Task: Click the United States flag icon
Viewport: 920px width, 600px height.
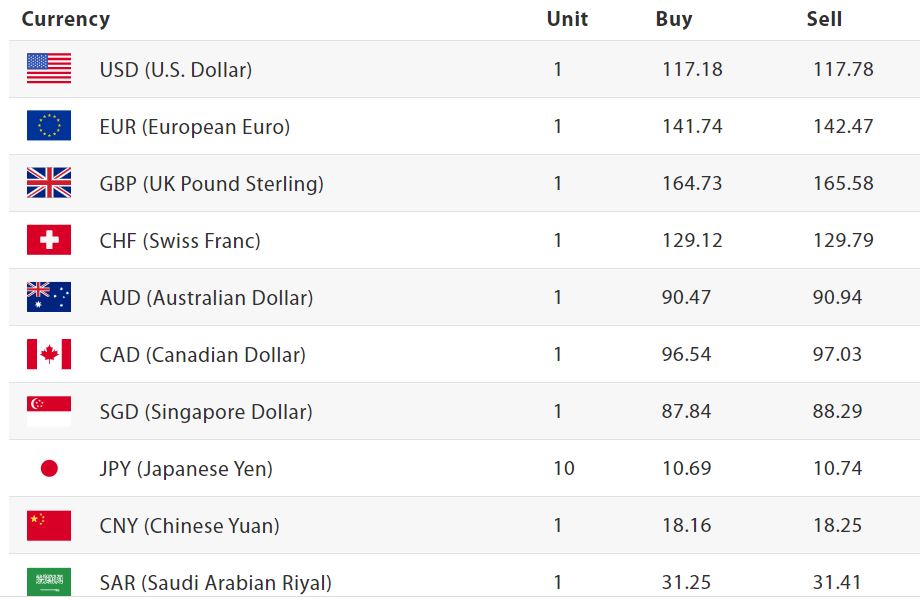Action: pyautogui.click(x=49, y=69)
